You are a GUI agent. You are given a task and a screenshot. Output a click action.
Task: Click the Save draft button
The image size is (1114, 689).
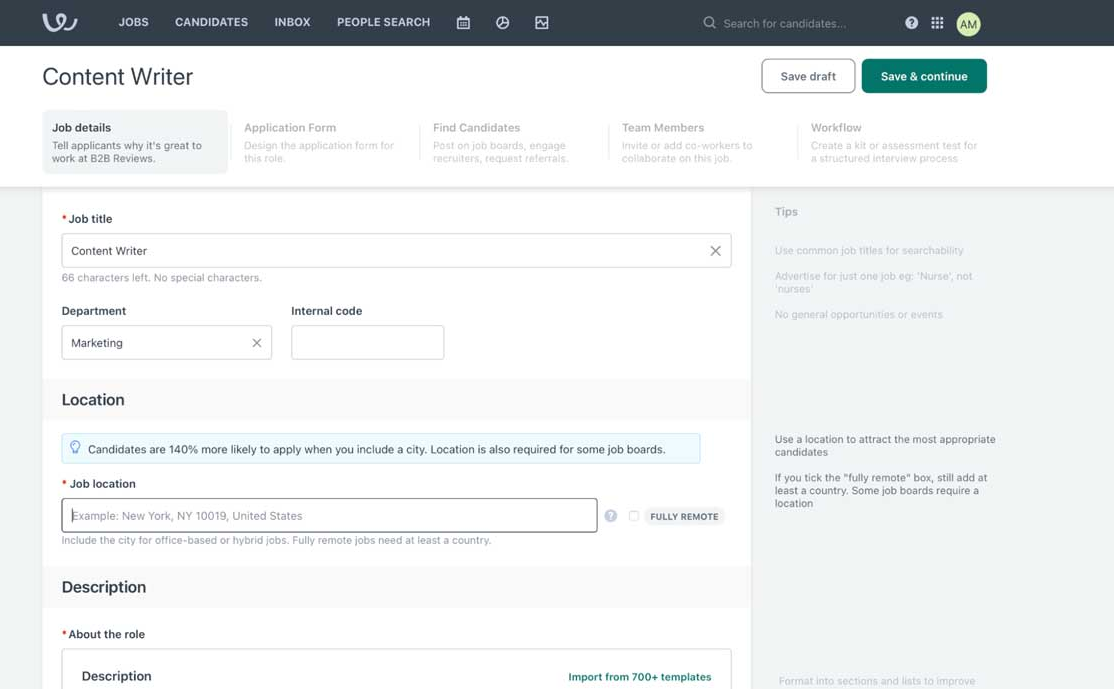coord(807,76)
